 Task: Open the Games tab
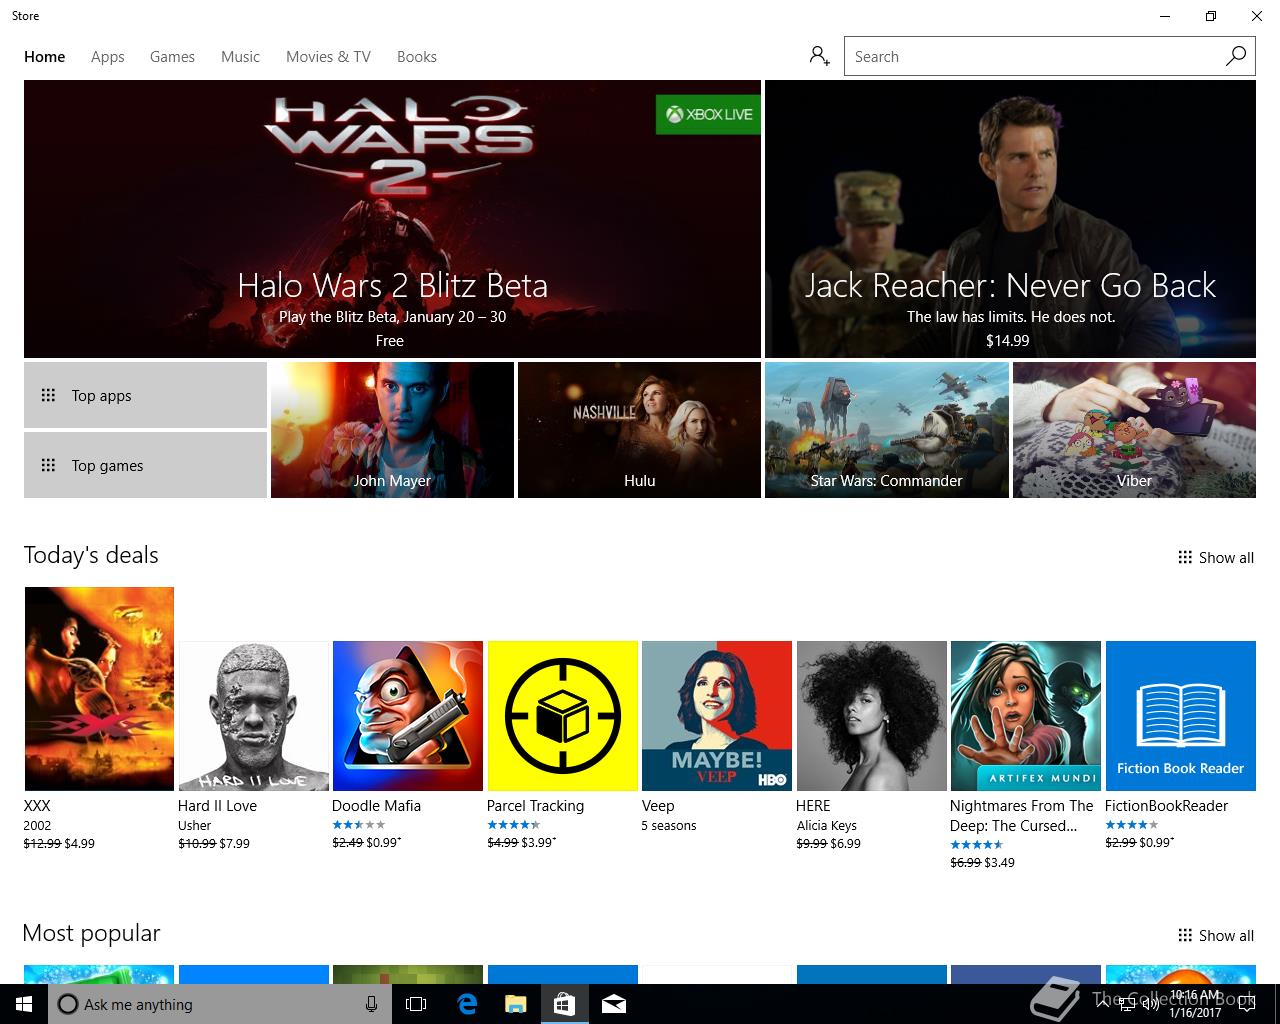(x=172, y=57)
